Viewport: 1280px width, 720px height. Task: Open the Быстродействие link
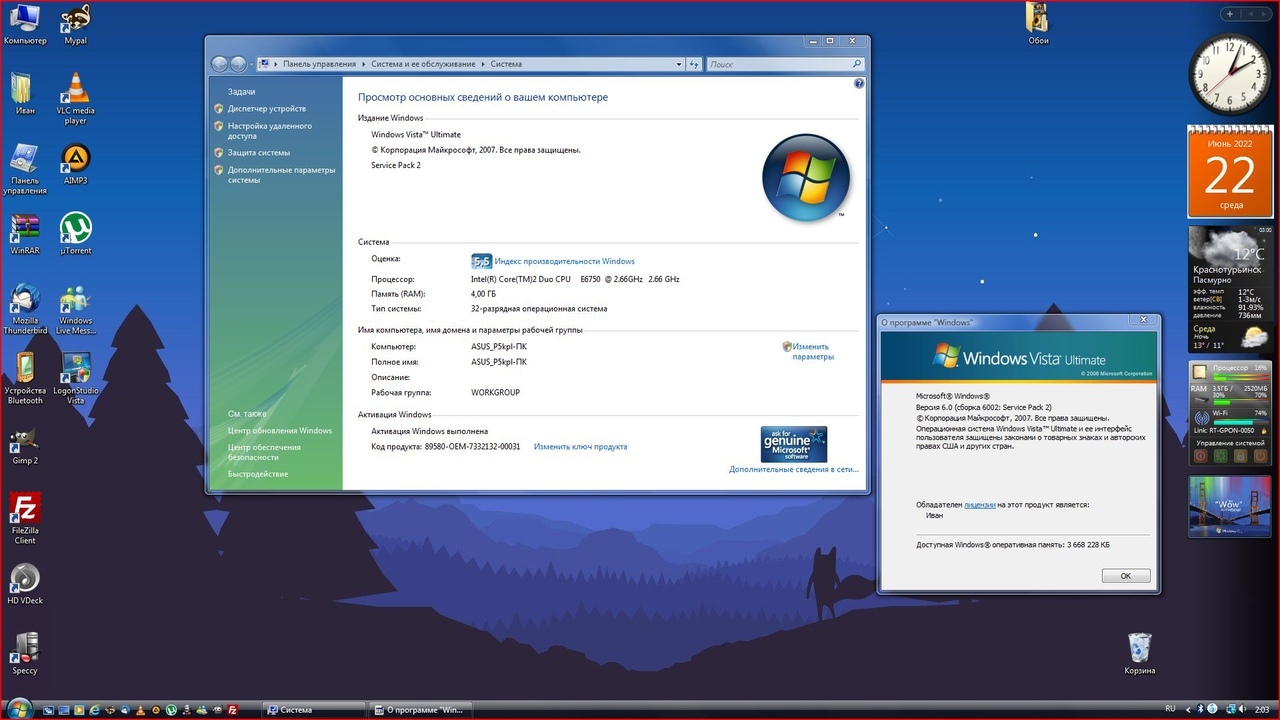pyautogui.click(x=258, y=474)
